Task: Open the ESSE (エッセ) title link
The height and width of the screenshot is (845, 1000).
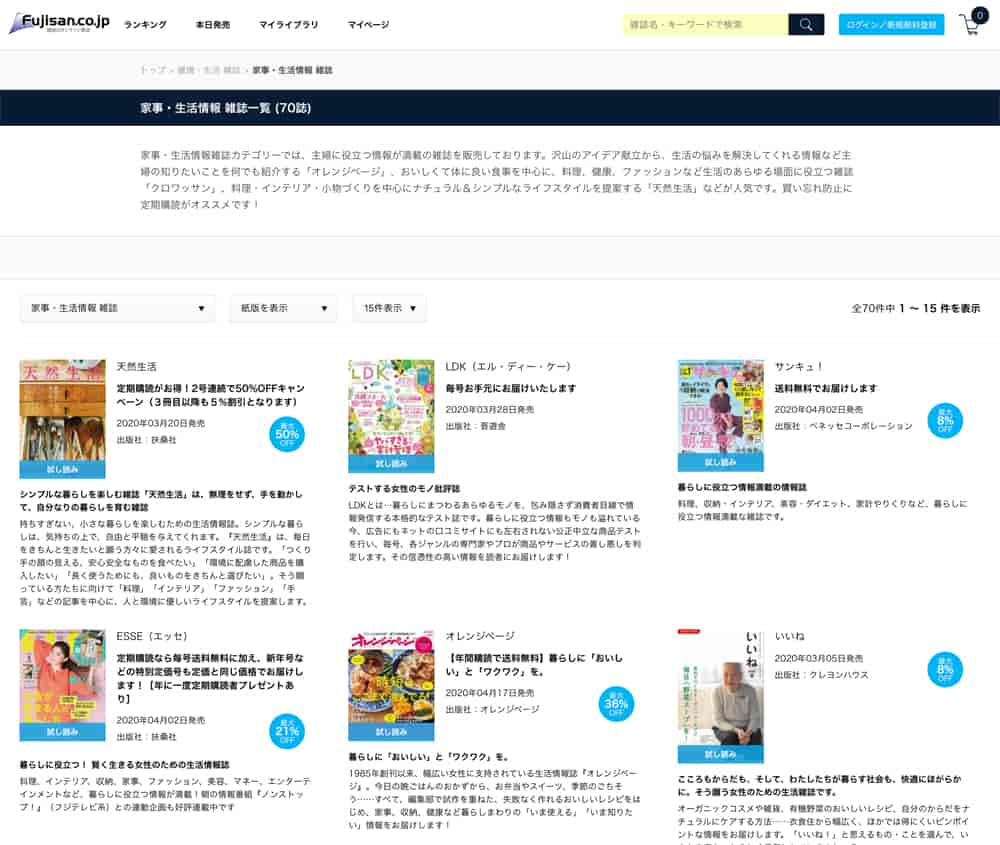Action: (152, 636)
